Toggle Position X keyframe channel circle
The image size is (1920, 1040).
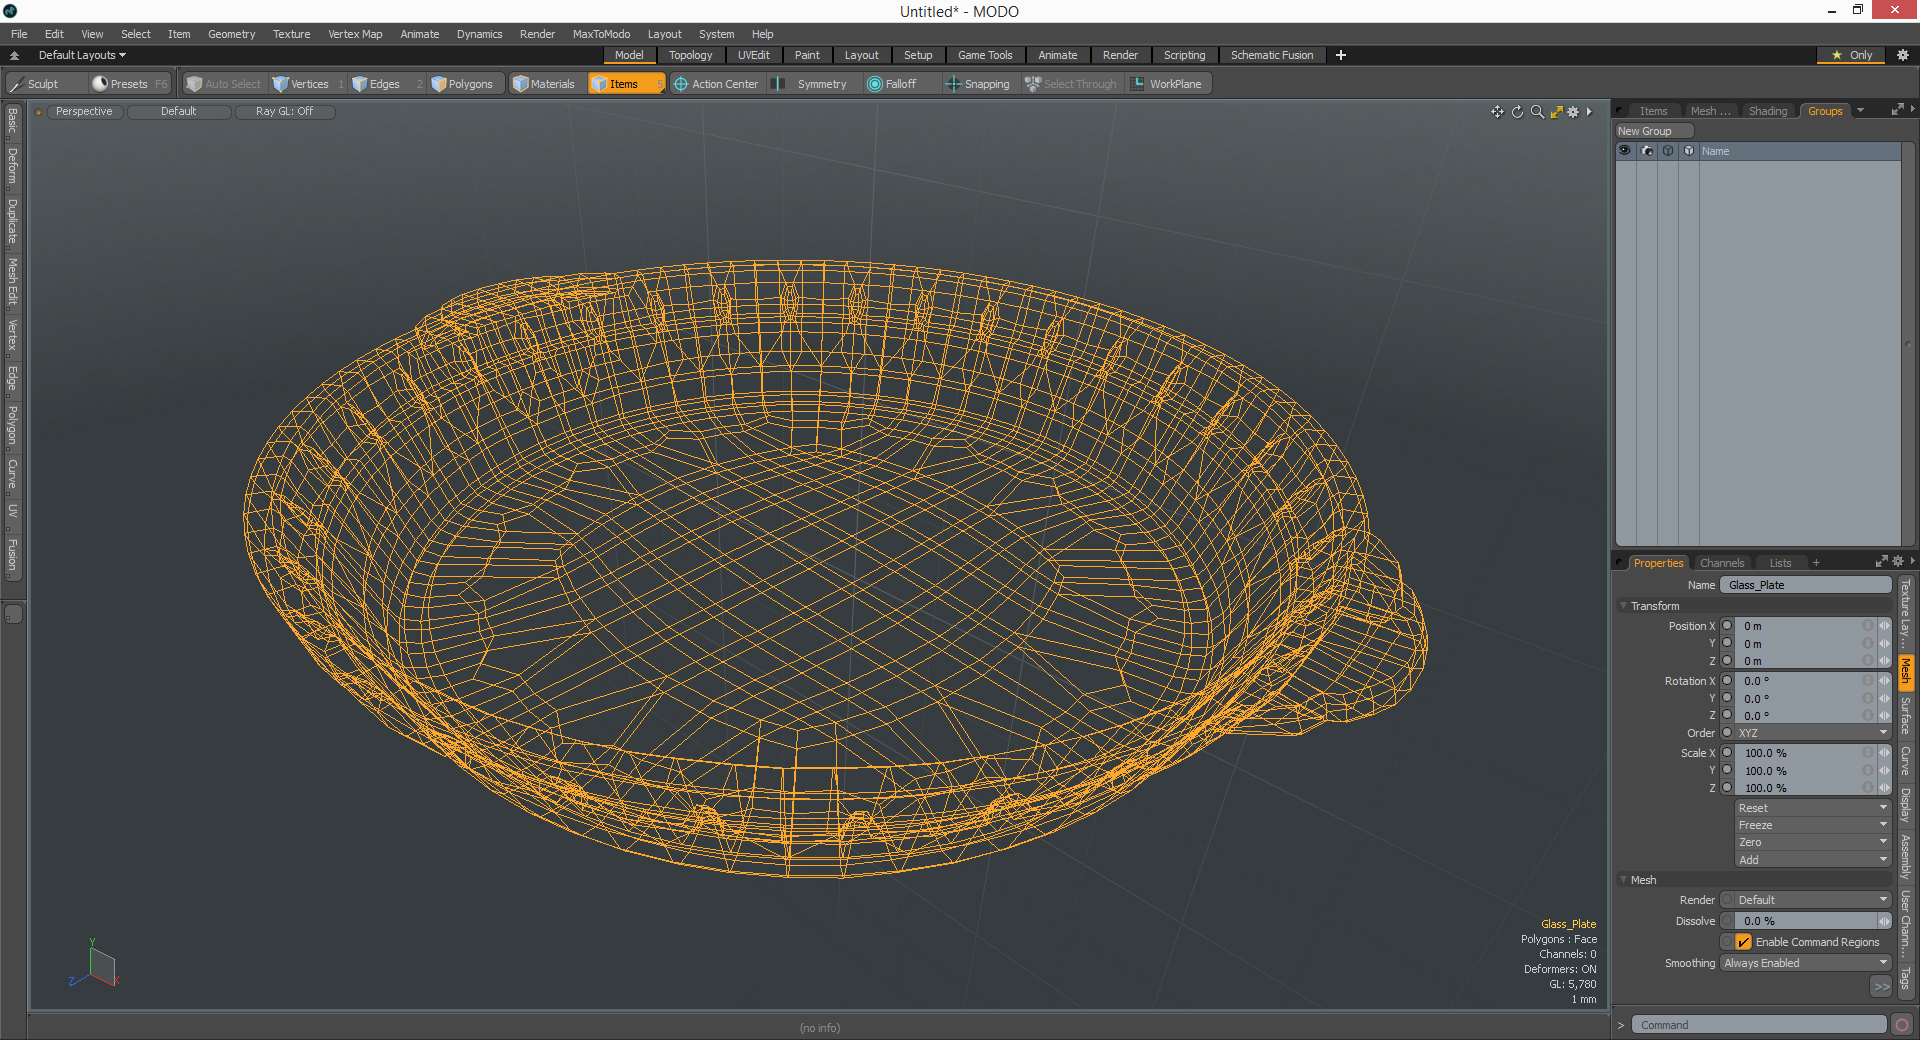pyautogui.click(x=1727, y=626)
